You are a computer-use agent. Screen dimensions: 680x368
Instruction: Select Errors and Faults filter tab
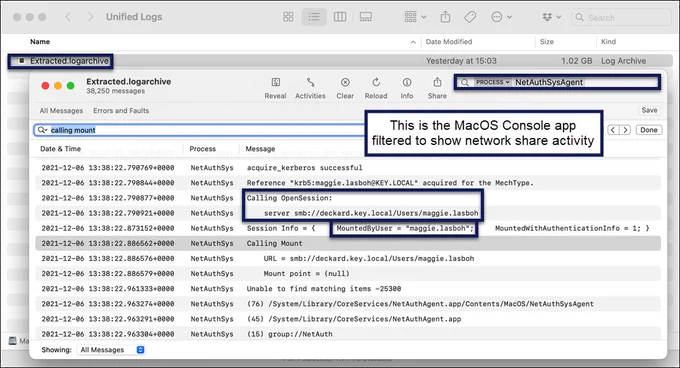121,111
